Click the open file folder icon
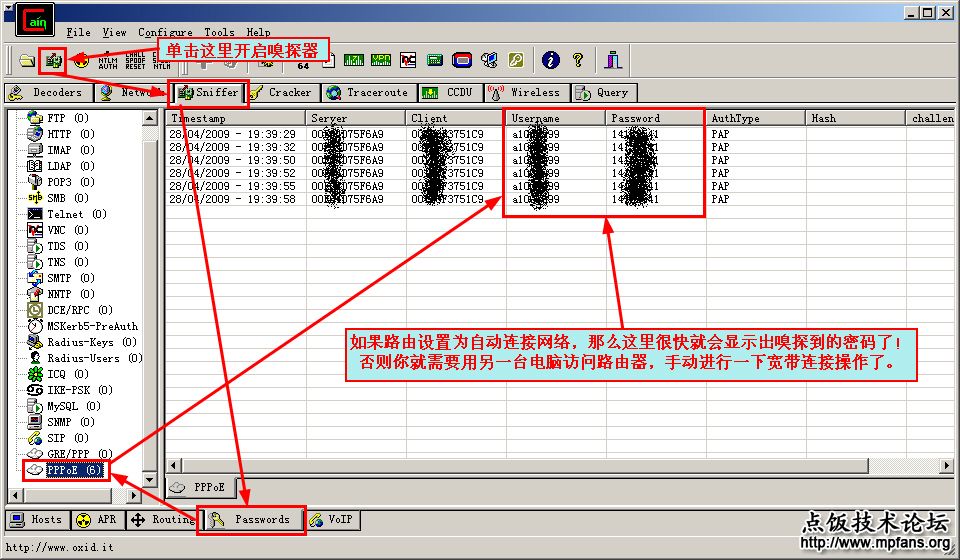Viewport: 960px width, 560px height. click(26, 60)
